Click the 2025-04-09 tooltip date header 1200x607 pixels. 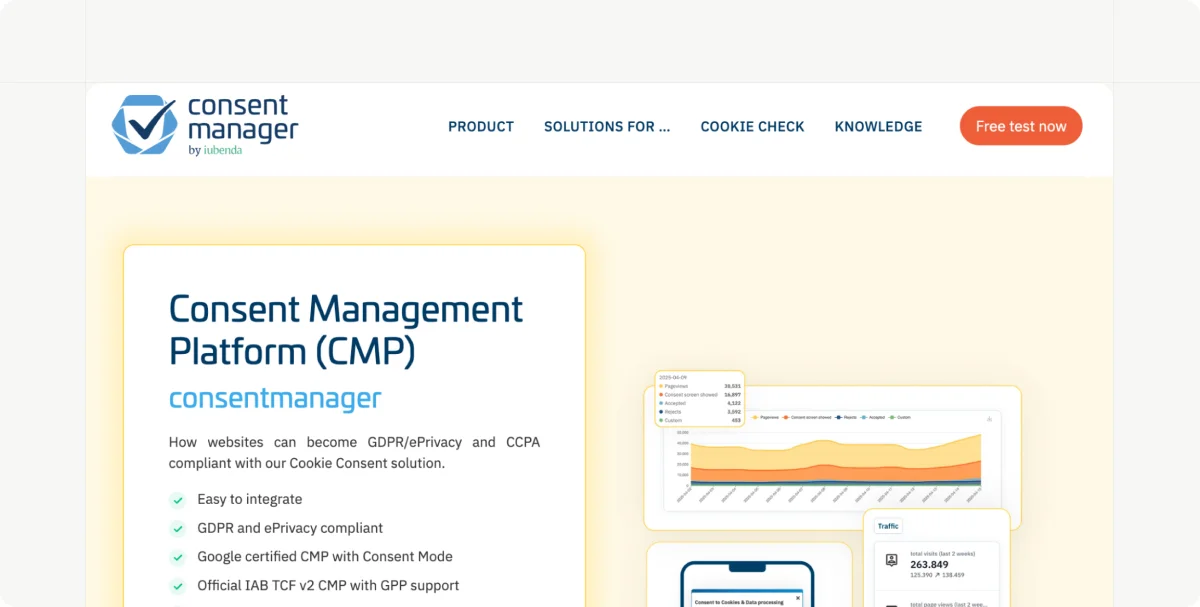(x=673, y=378)
